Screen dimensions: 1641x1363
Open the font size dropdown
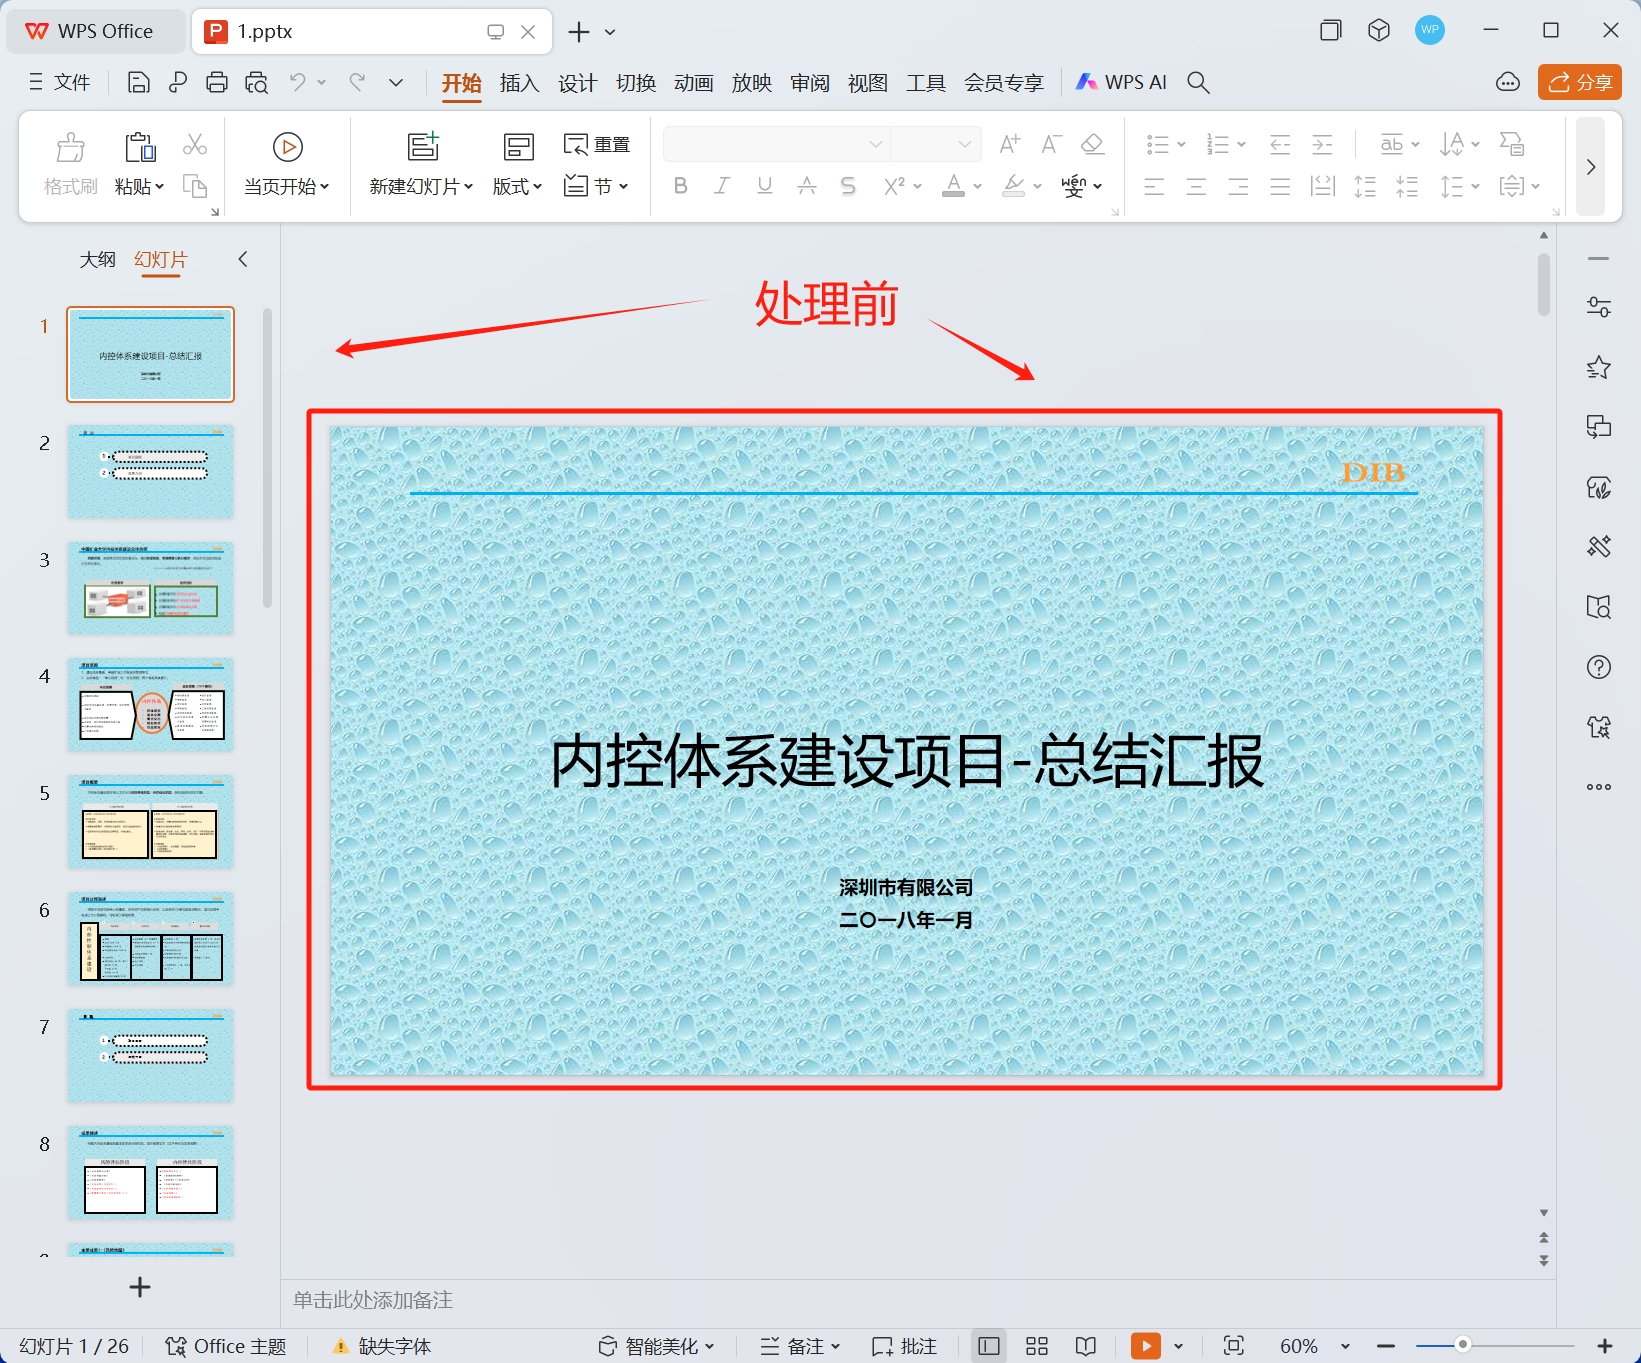(x=962, y=143)
